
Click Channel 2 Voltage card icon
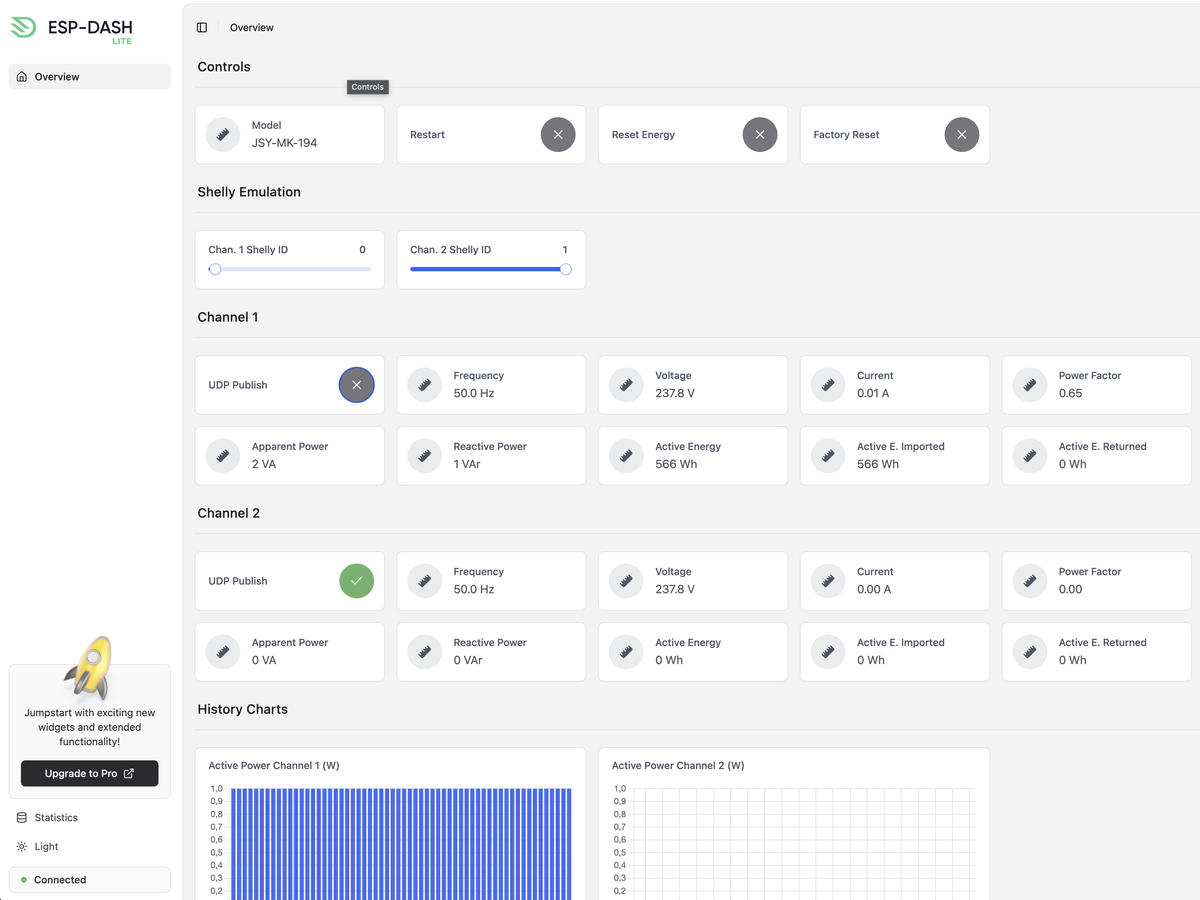(x=626, y=580)
